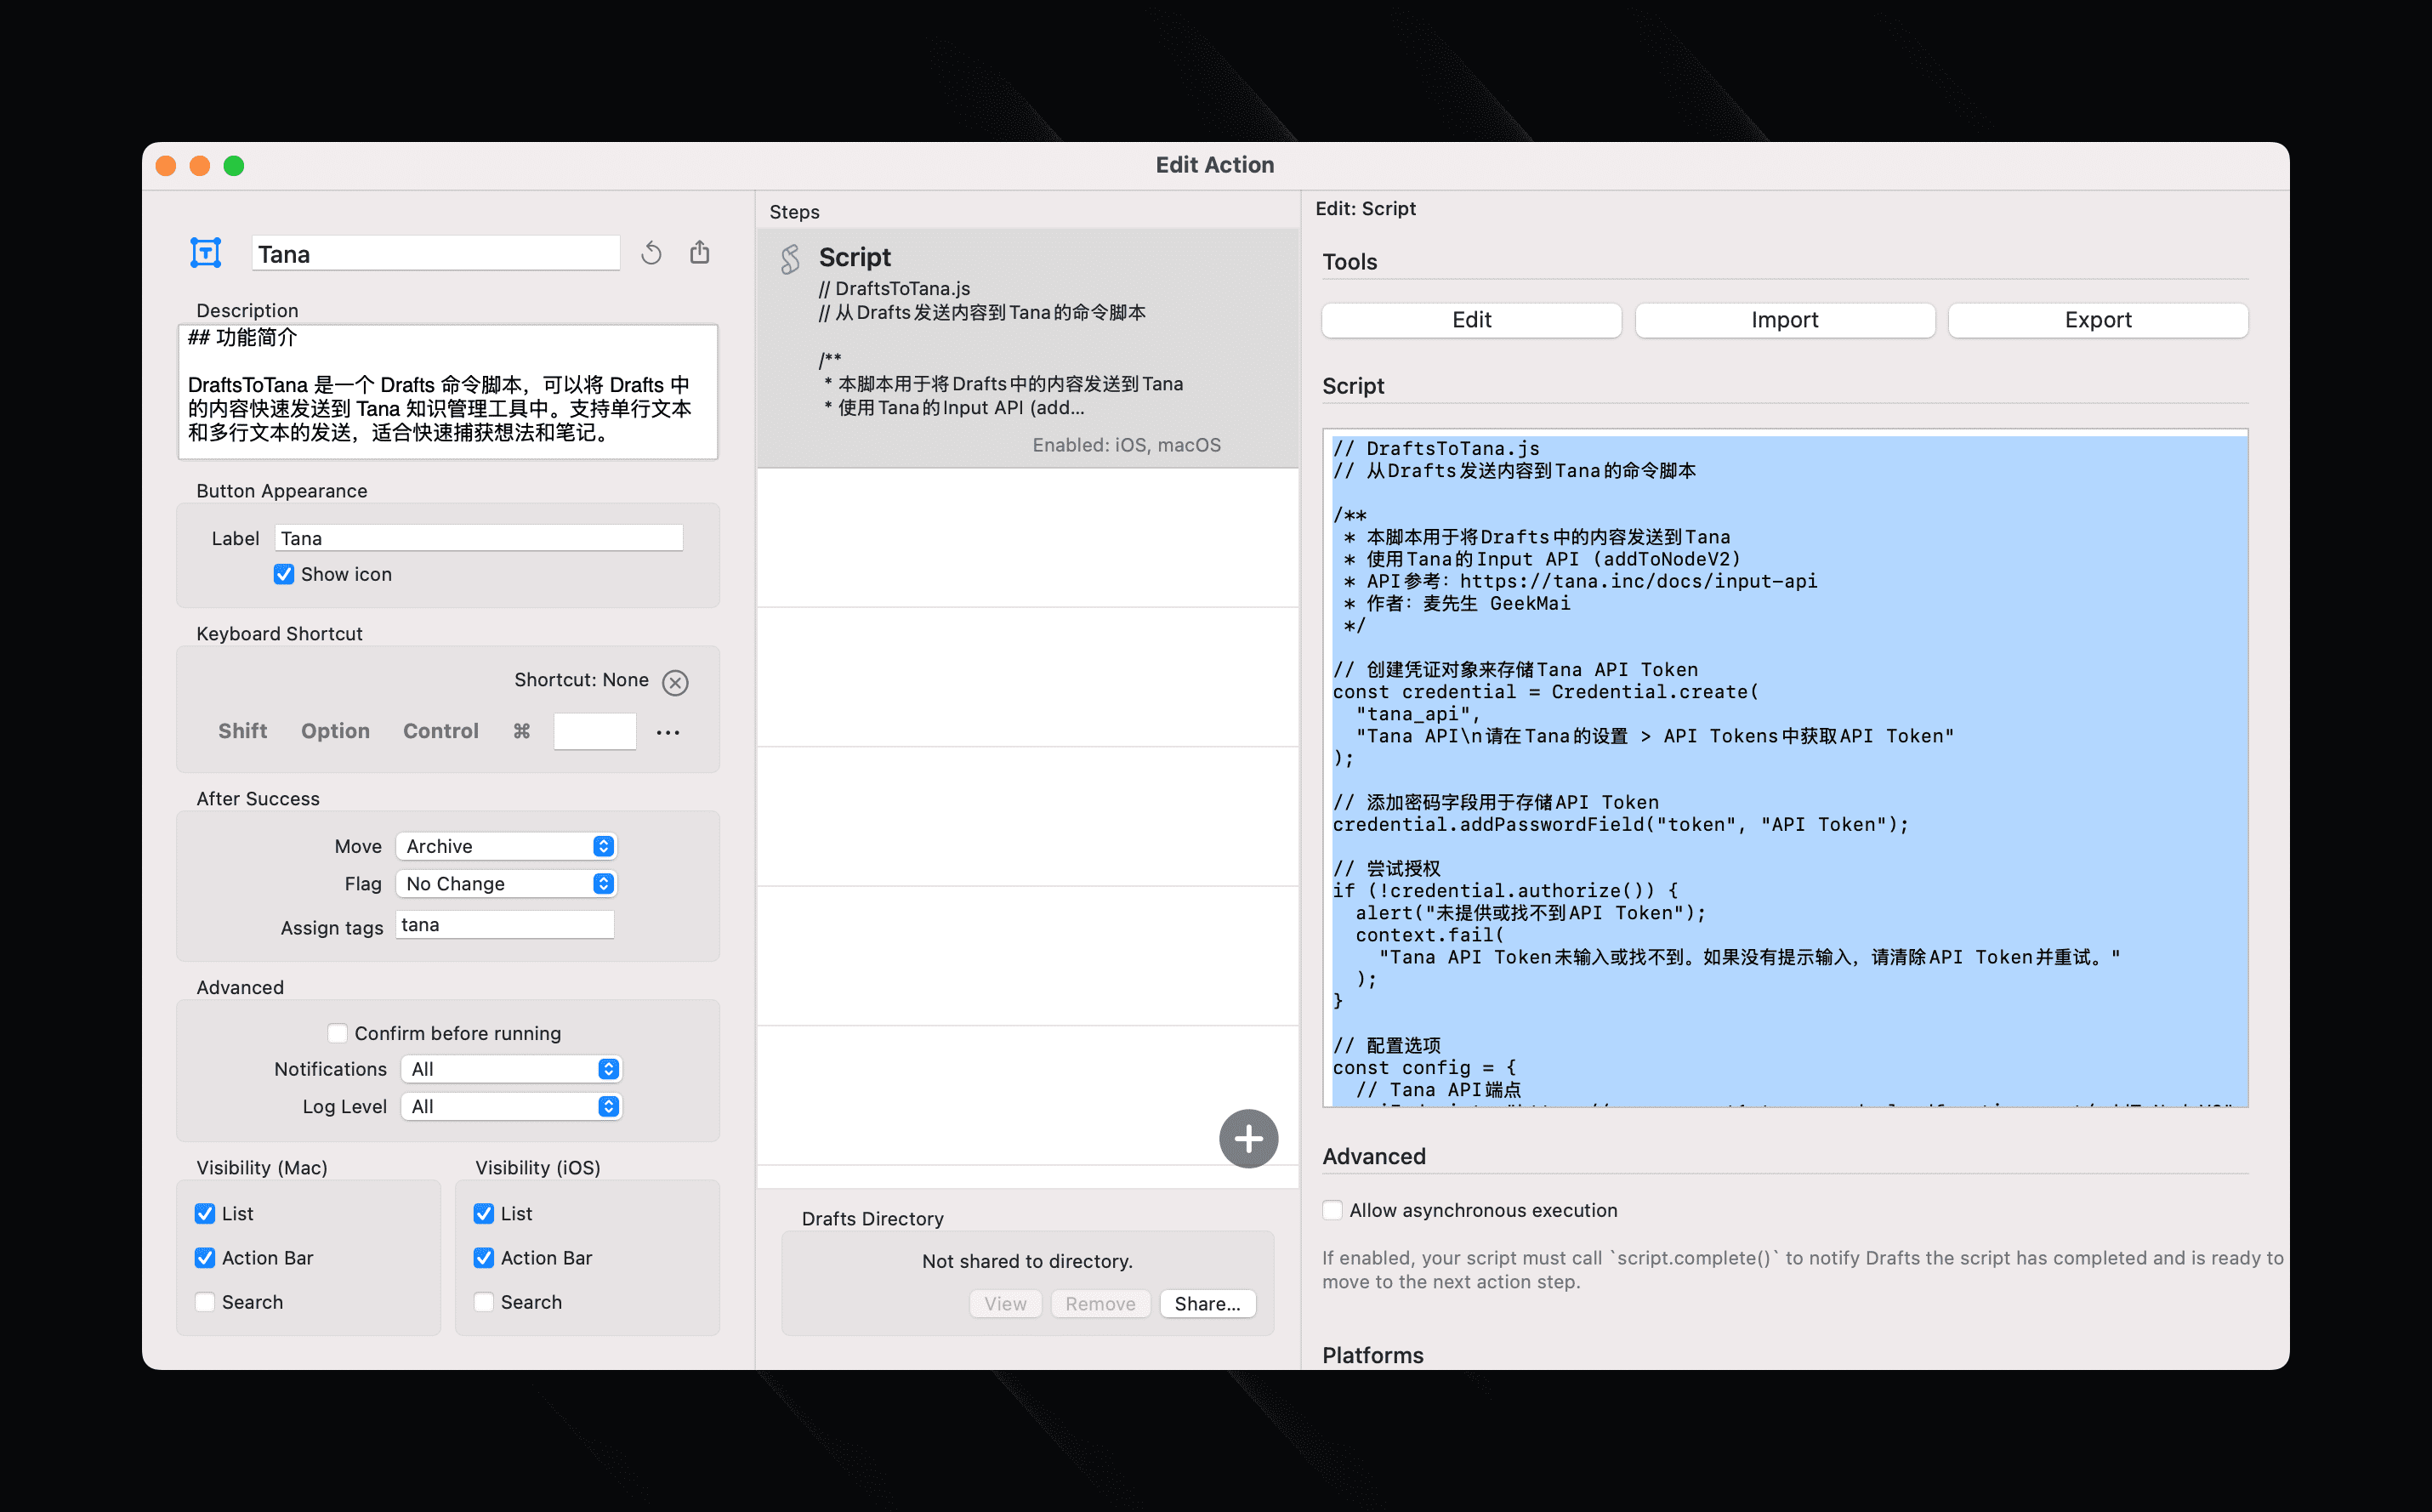This screenshot has width=2432, height=1512.
Task: Click the Label input field
Action: pyautogui.click(x=479, y=538)
